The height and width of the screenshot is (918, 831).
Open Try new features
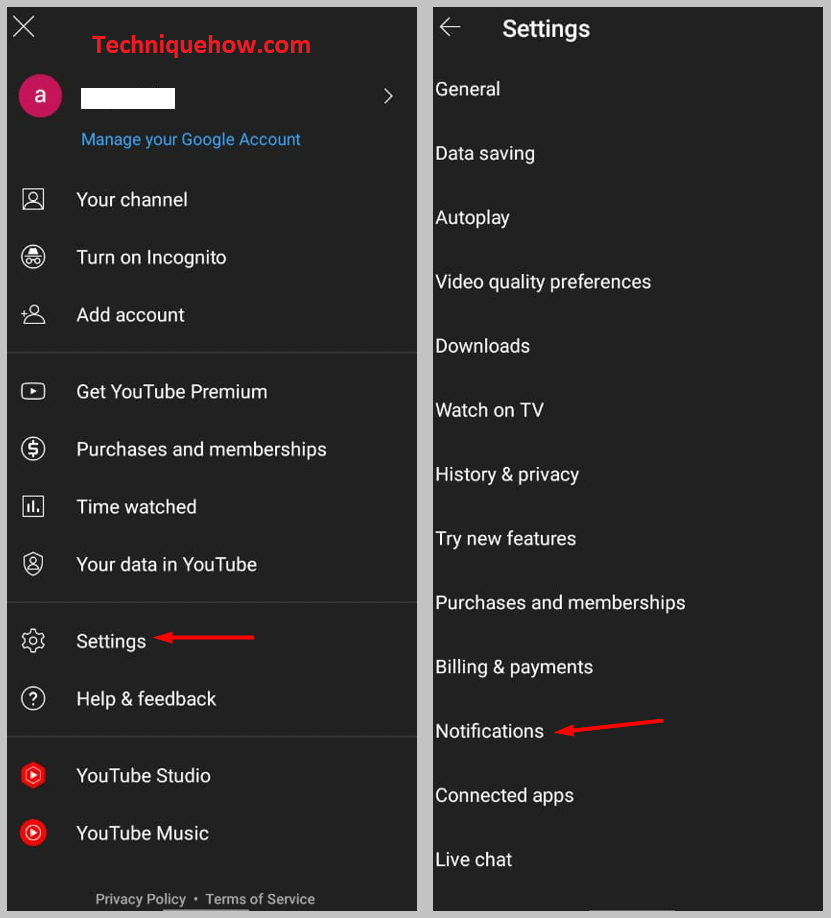tap(505, 539)
